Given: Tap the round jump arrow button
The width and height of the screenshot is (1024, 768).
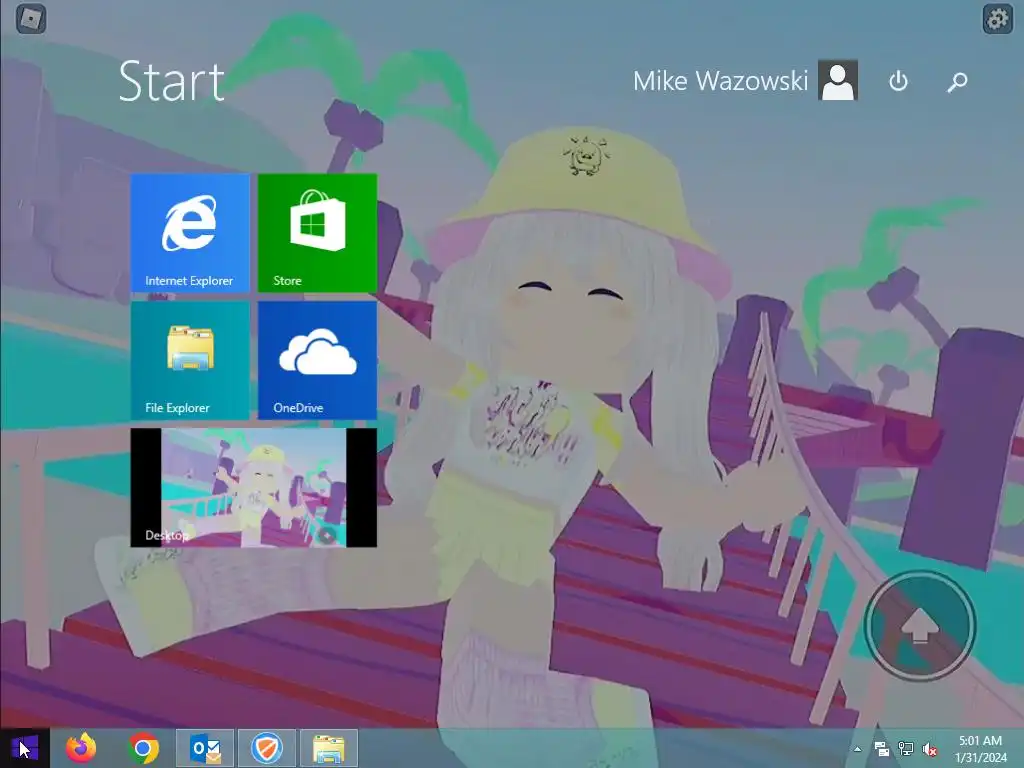Looking at the screenshot, I should [x=920, y=626].
